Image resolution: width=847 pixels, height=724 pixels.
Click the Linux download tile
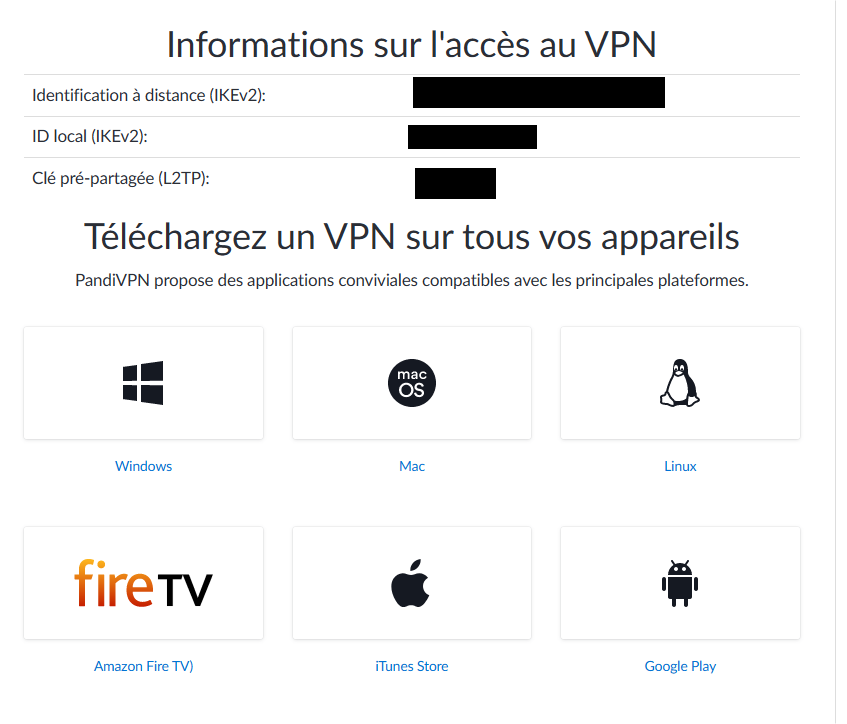(680, 382)
